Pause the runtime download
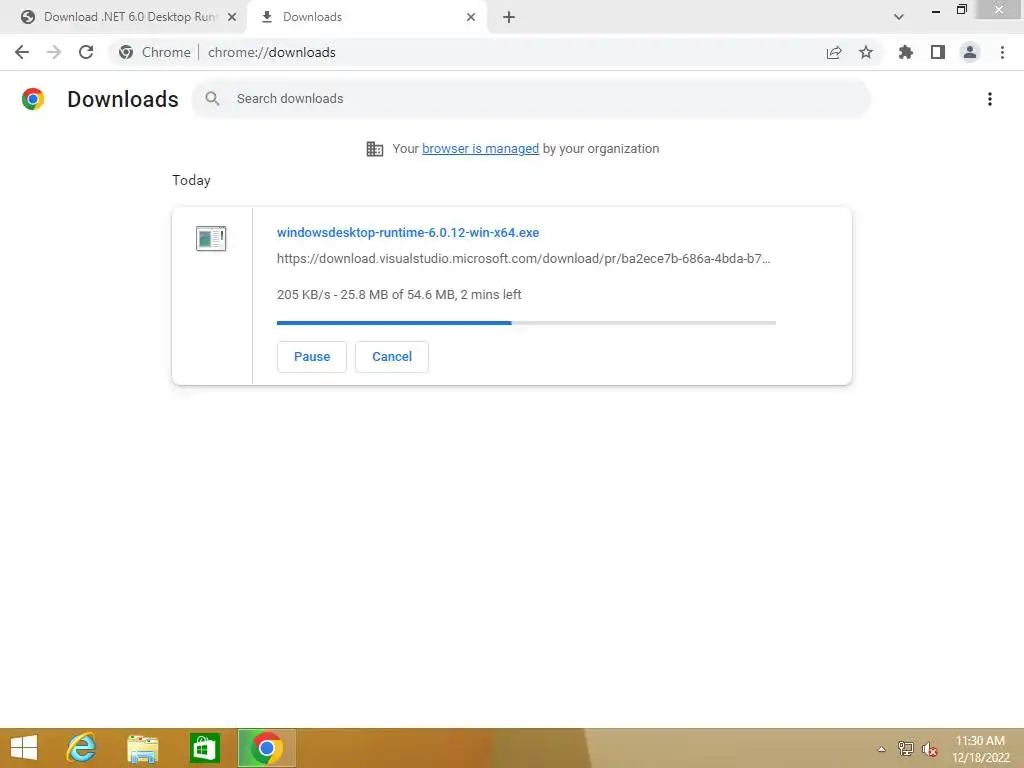Viewport: 1024px width, 768px height. [312, 357]
